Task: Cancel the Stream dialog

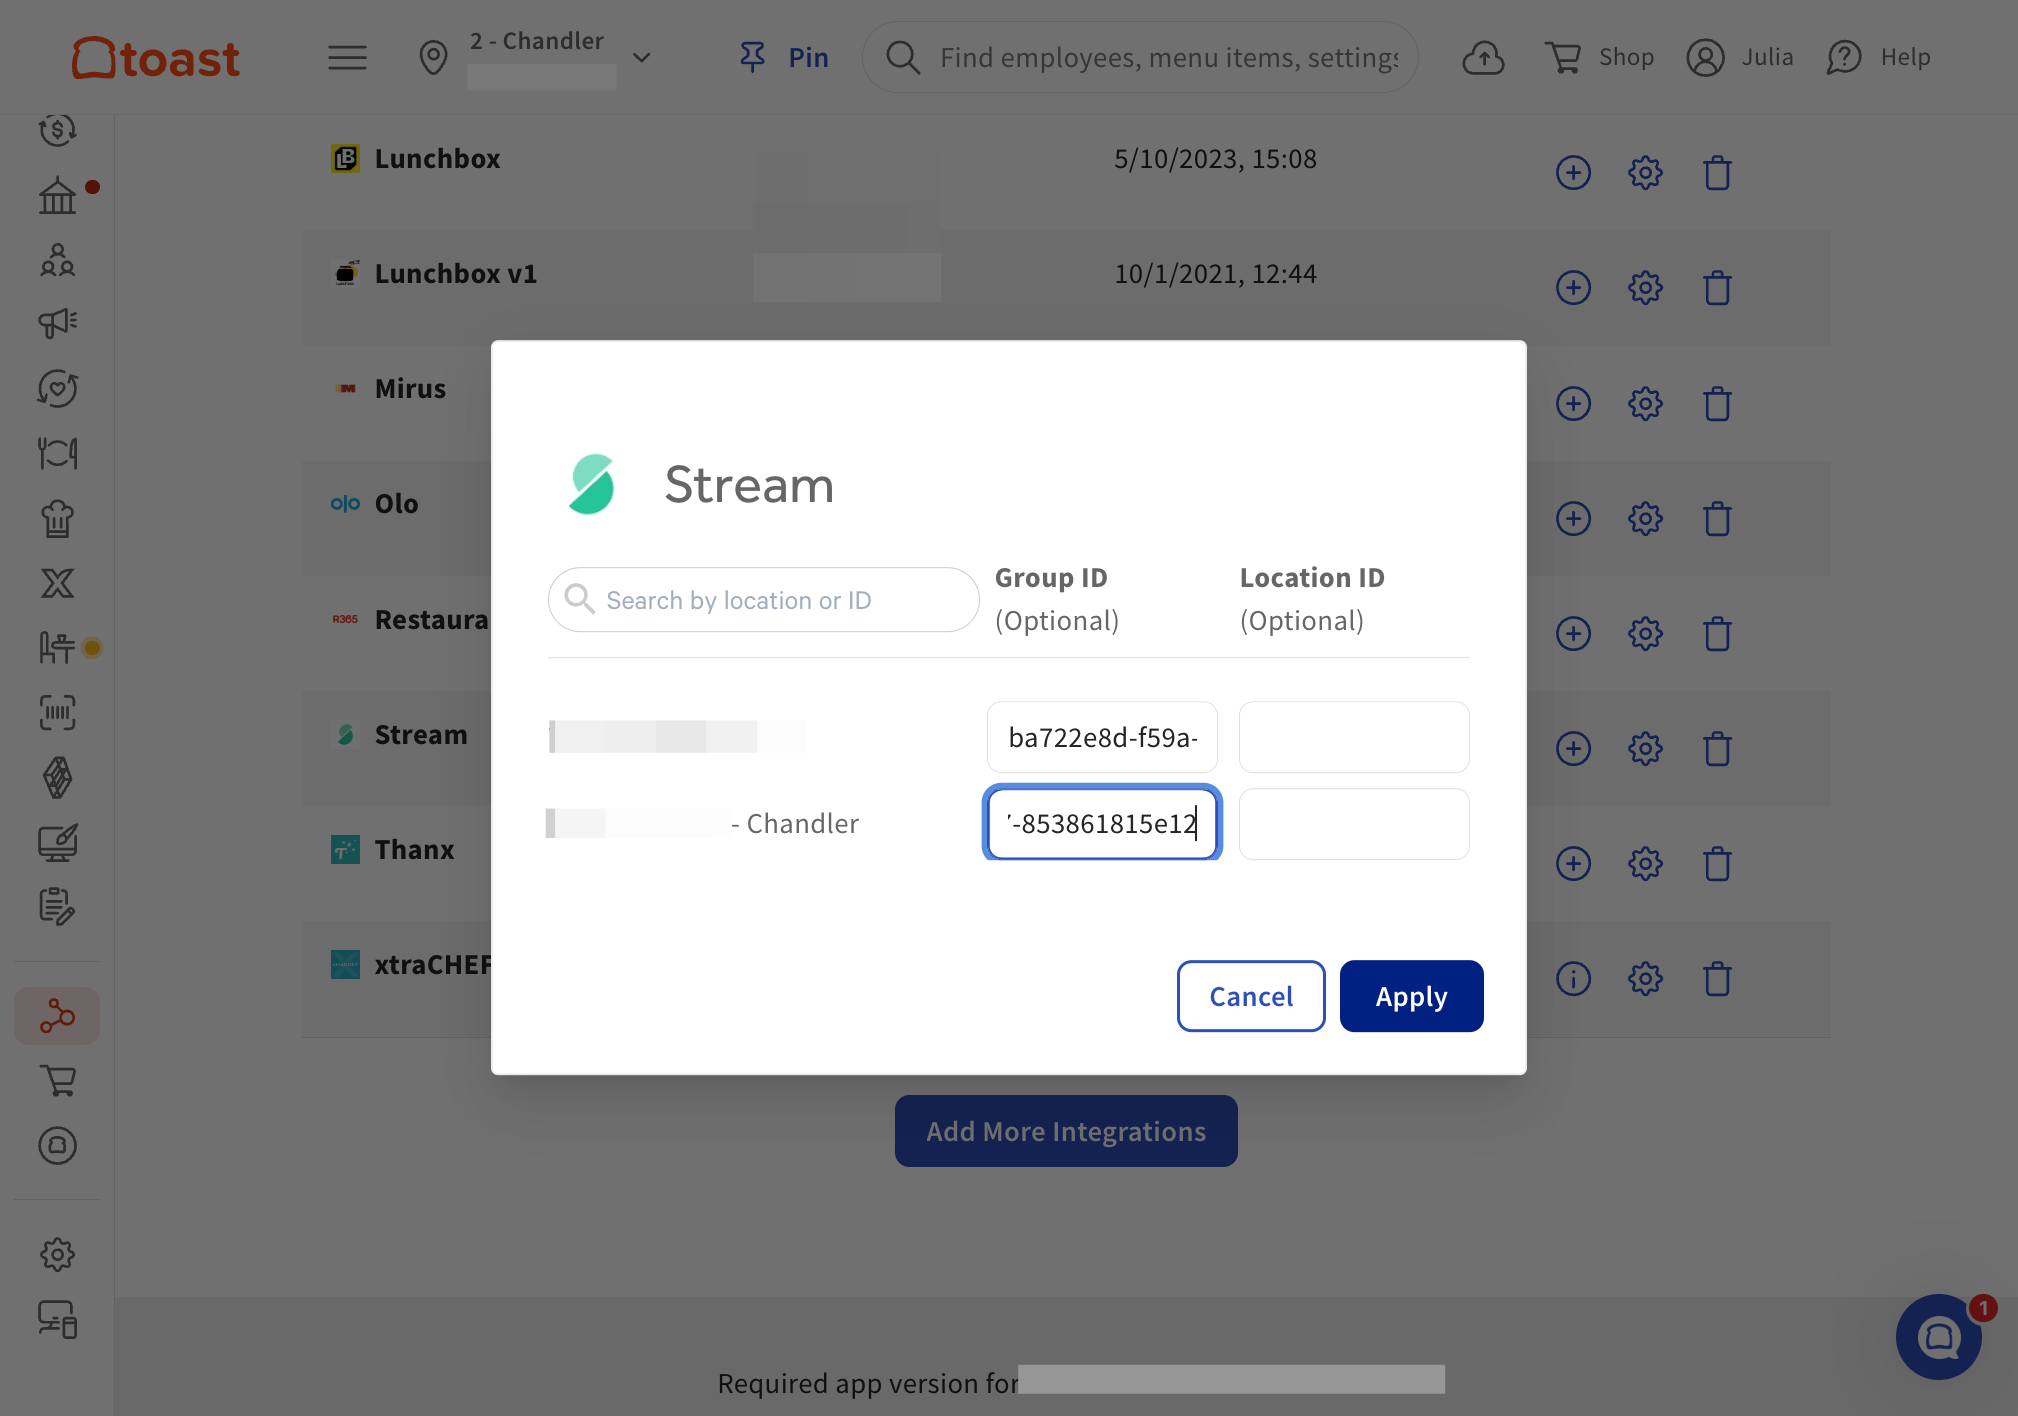Action: pyautogui.click(x=1251, y=996)
